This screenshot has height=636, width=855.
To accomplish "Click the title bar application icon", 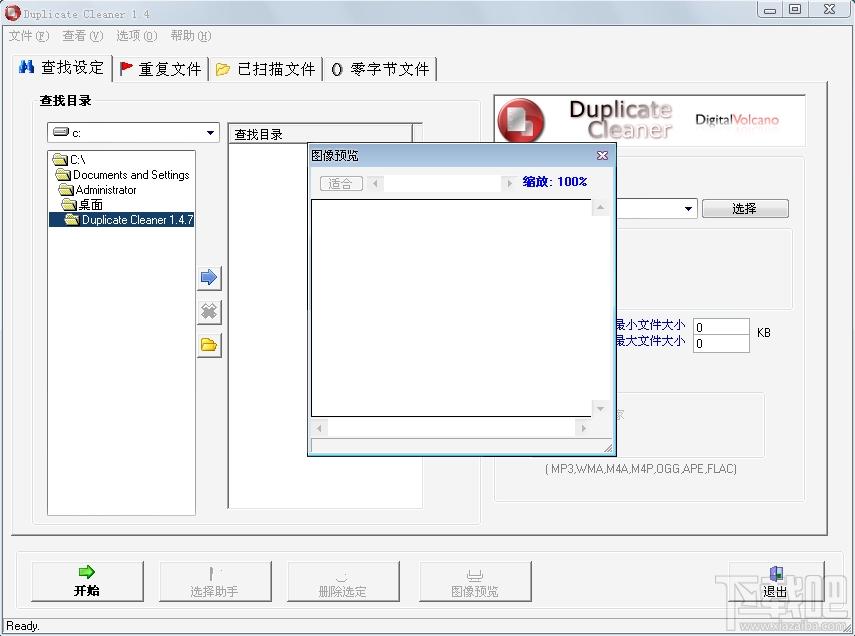I will (13, 13).
